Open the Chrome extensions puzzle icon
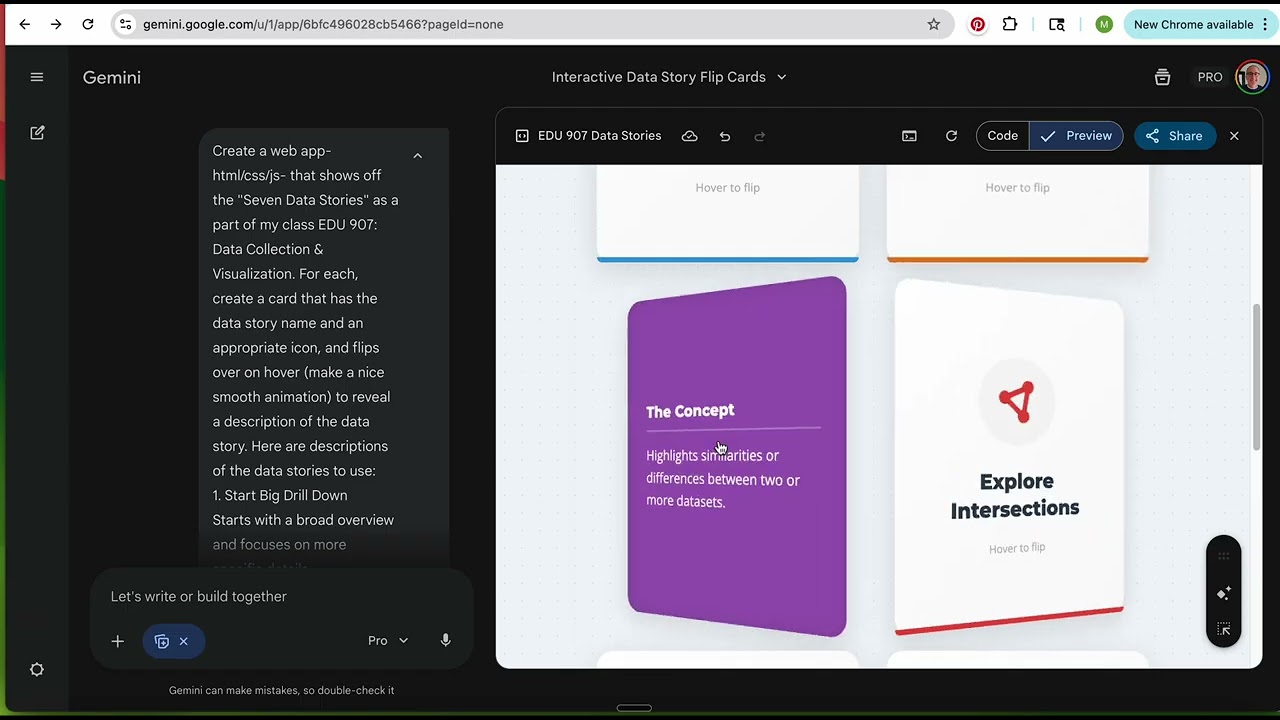The image size is (1280, 720). (x=1010, y=24)
